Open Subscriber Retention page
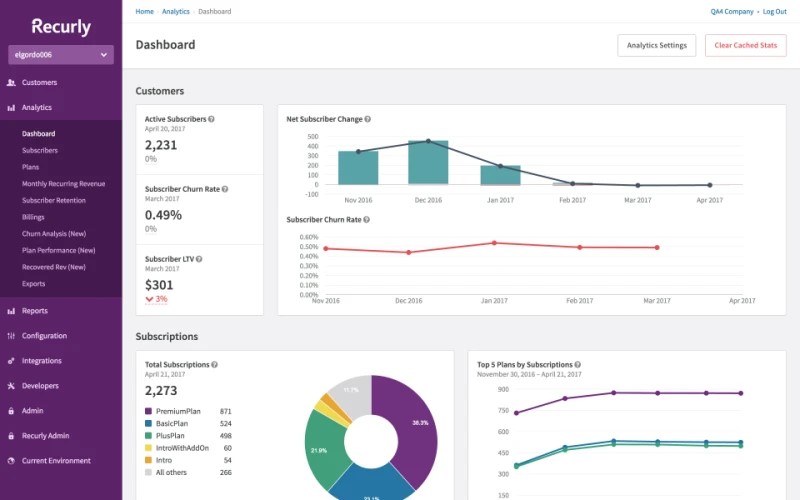Viewport: 800px width, 500px height. click(x=54, y=200)
